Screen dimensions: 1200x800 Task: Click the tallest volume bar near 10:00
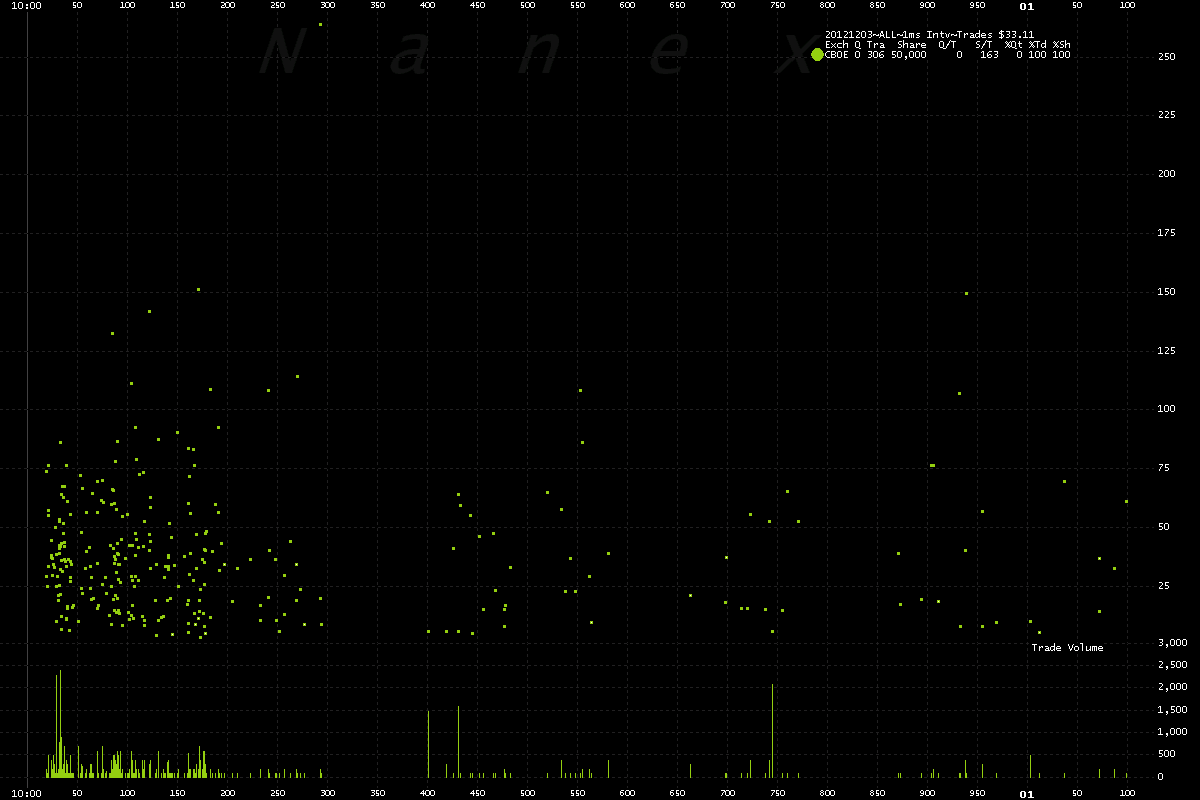(60, 724)
